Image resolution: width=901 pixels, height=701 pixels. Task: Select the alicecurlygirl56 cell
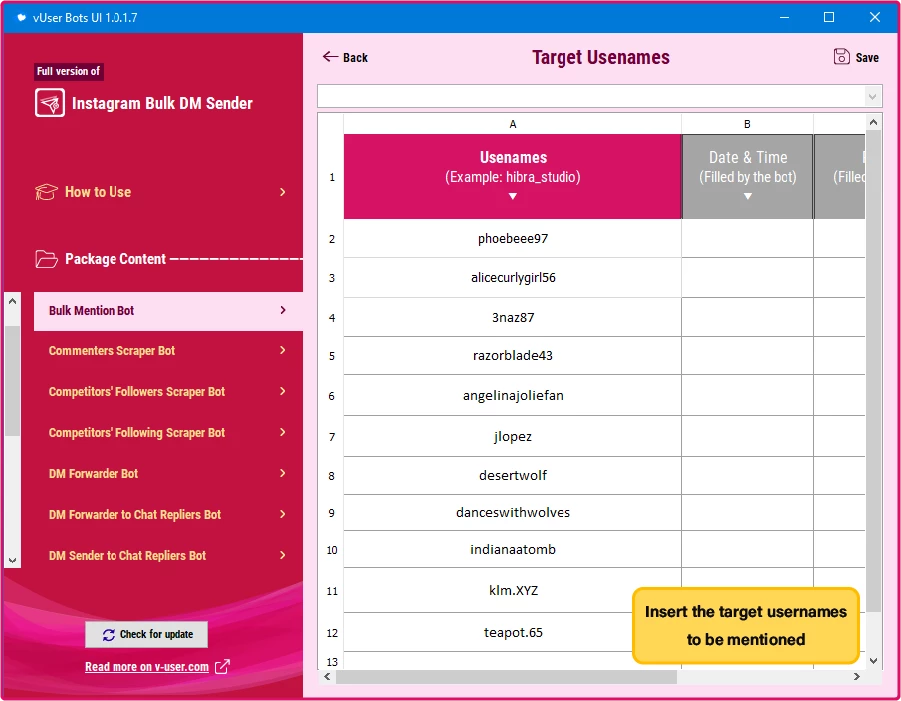pos(513,278)
